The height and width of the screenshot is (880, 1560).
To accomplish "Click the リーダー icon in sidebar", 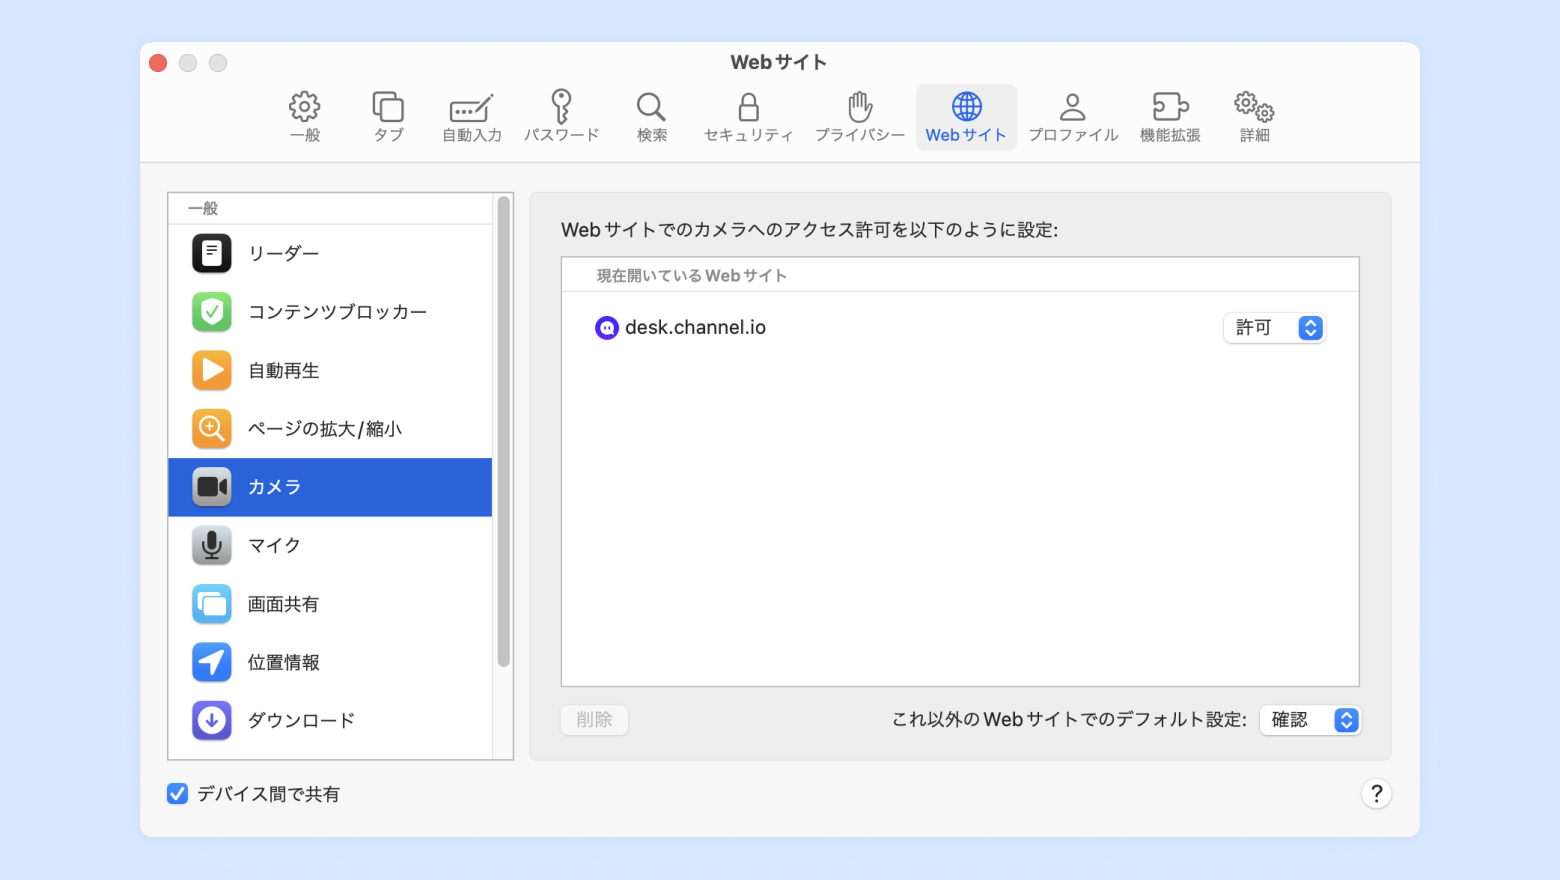I will [x=212, y=254].
